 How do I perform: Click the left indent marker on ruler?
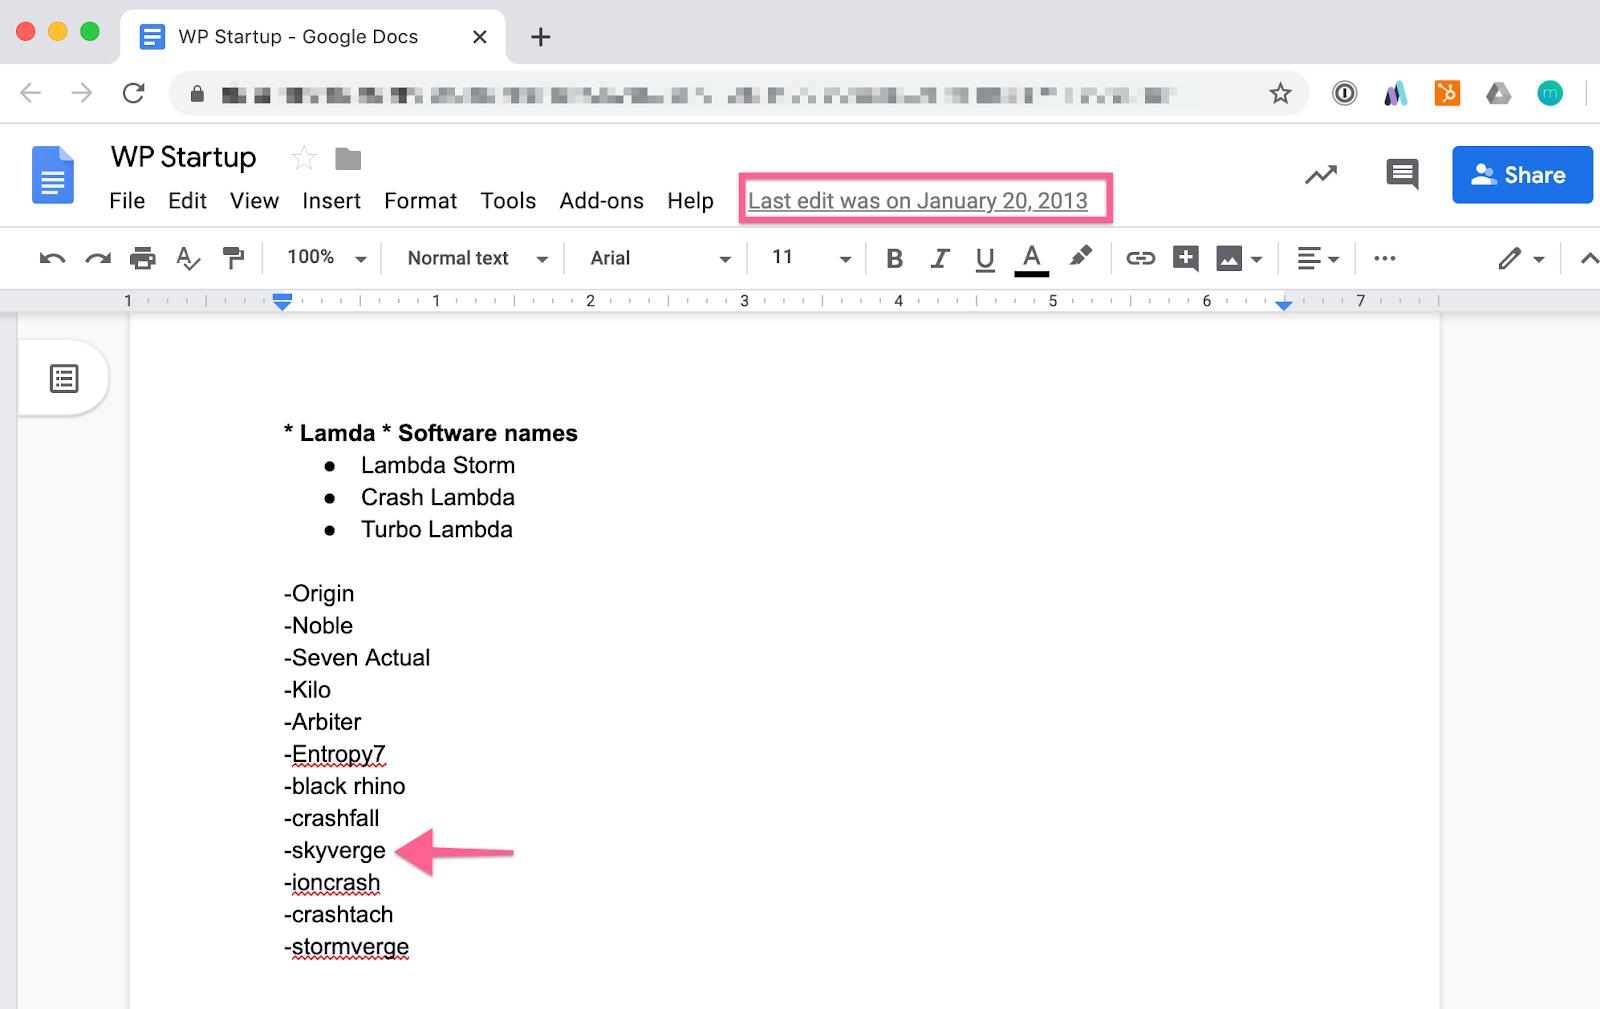click(283, 301)
